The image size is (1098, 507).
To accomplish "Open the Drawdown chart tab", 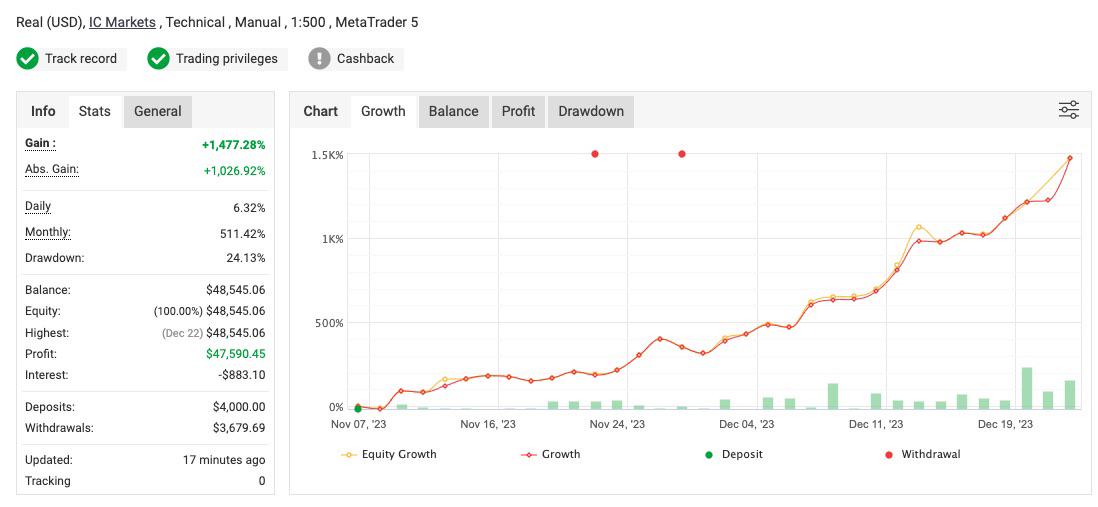I will coord(591,111).
